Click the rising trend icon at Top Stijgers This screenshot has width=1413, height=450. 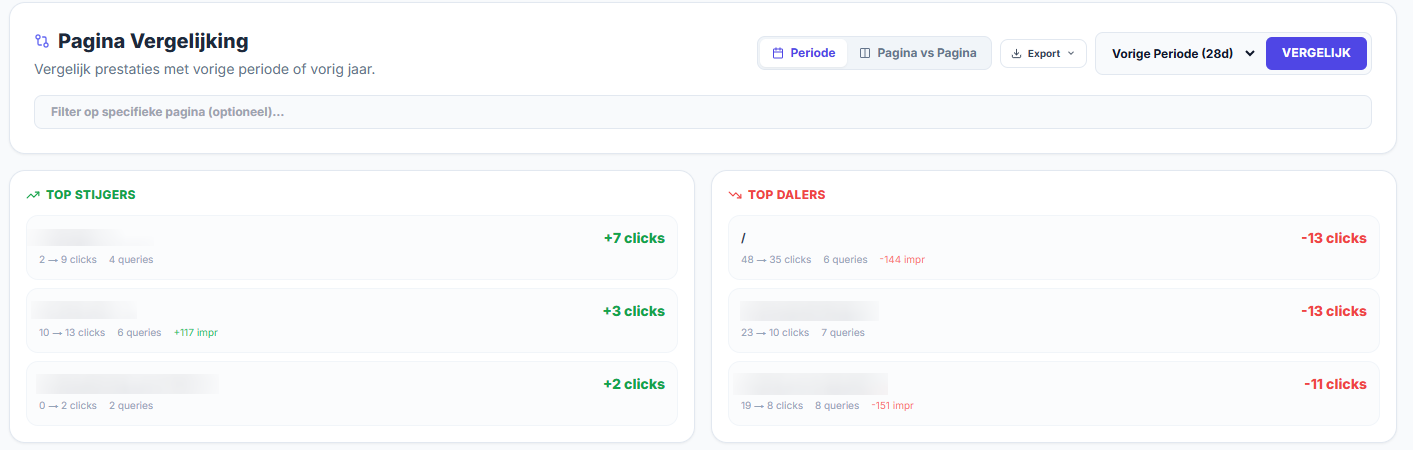tap(33, 195)
